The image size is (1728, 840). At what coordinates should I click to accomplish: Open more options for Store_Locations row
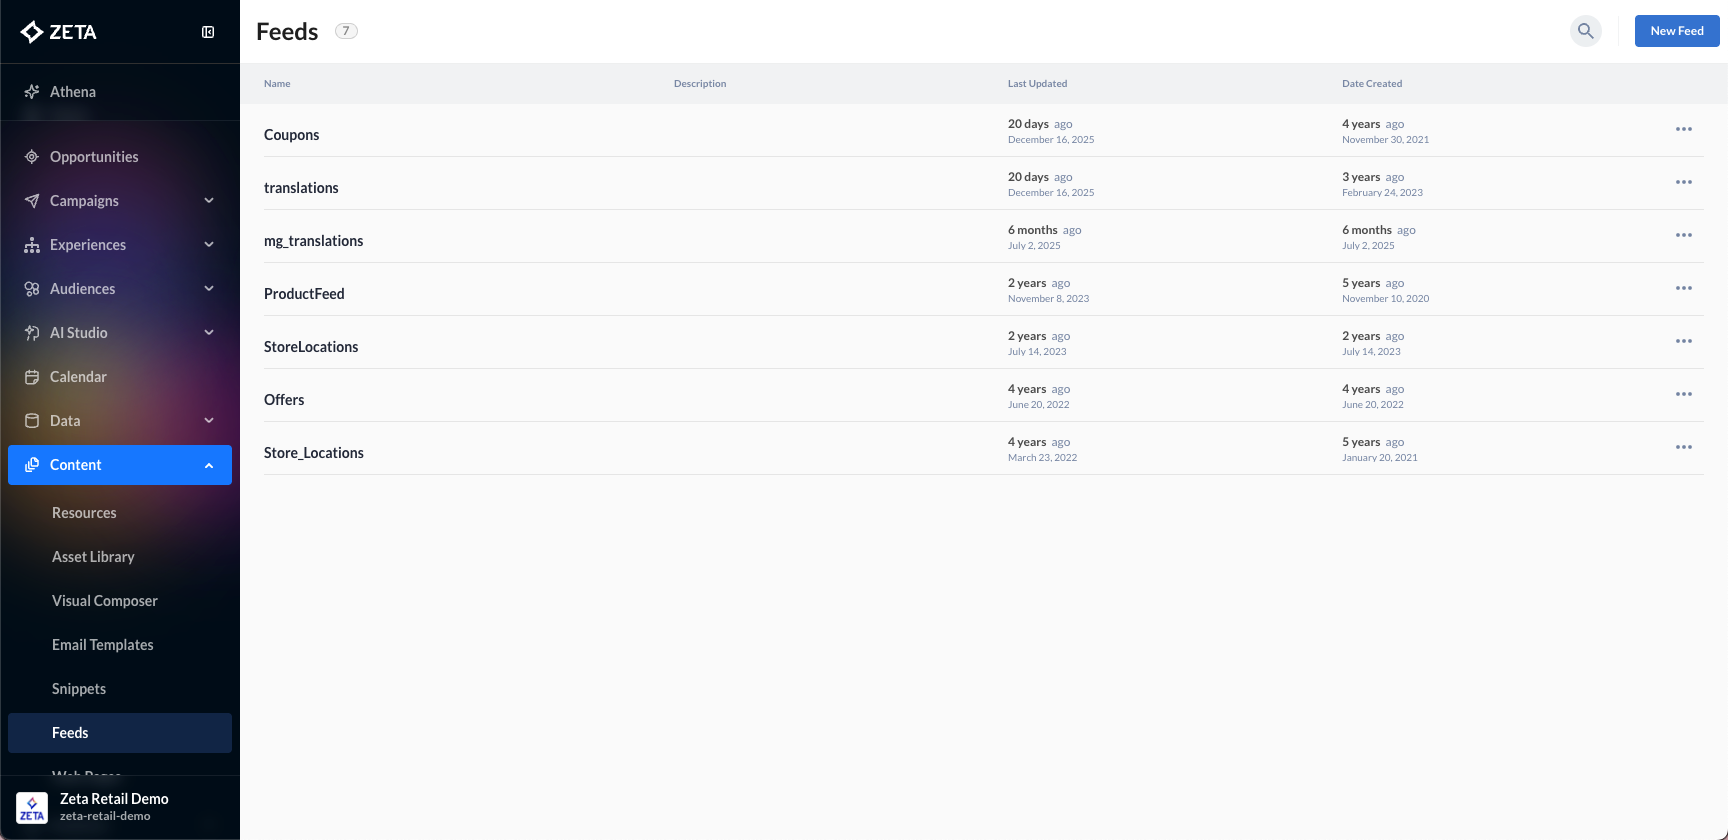point(1683,447)
